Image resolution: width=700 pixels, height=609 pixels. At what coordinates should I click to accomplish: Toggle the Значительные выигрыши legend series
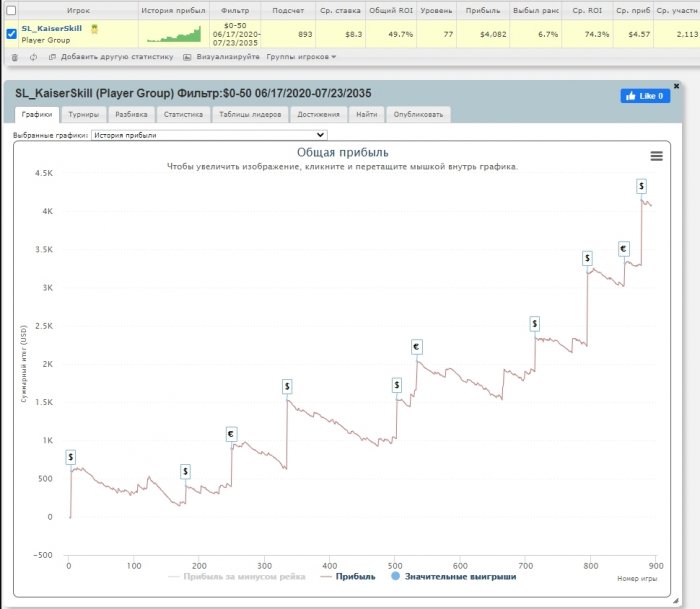point(454,576)
